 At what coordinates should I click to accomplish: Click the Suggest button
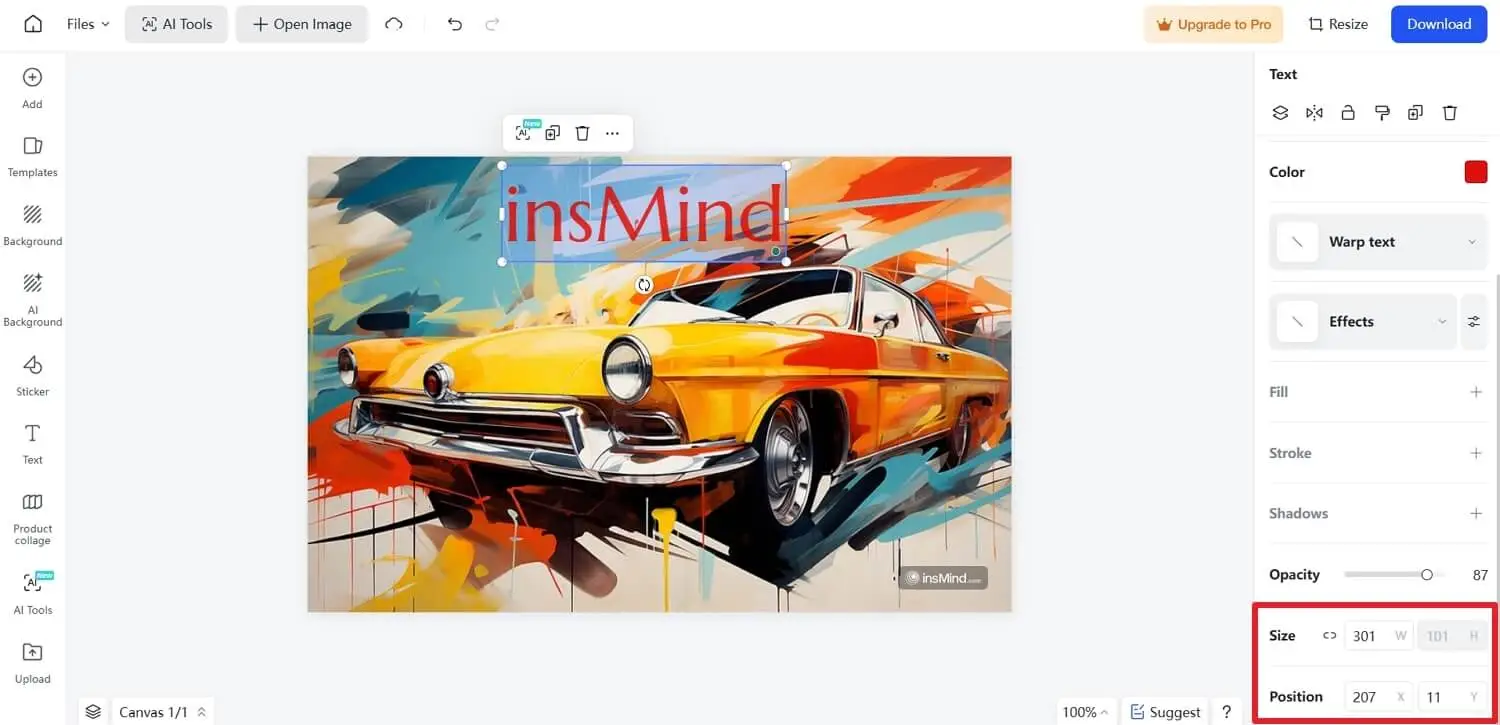pyautogui.click(x=1164, y=712)
